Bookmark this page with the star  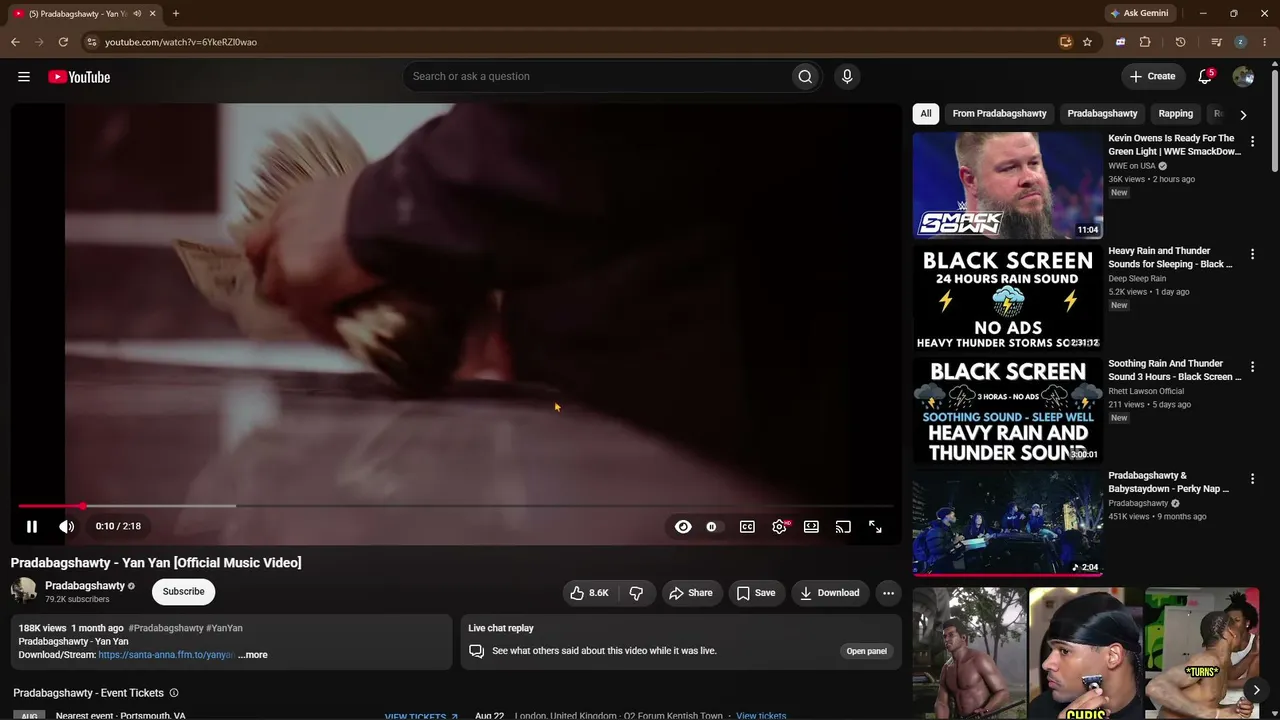click(x=1087, y=42)
